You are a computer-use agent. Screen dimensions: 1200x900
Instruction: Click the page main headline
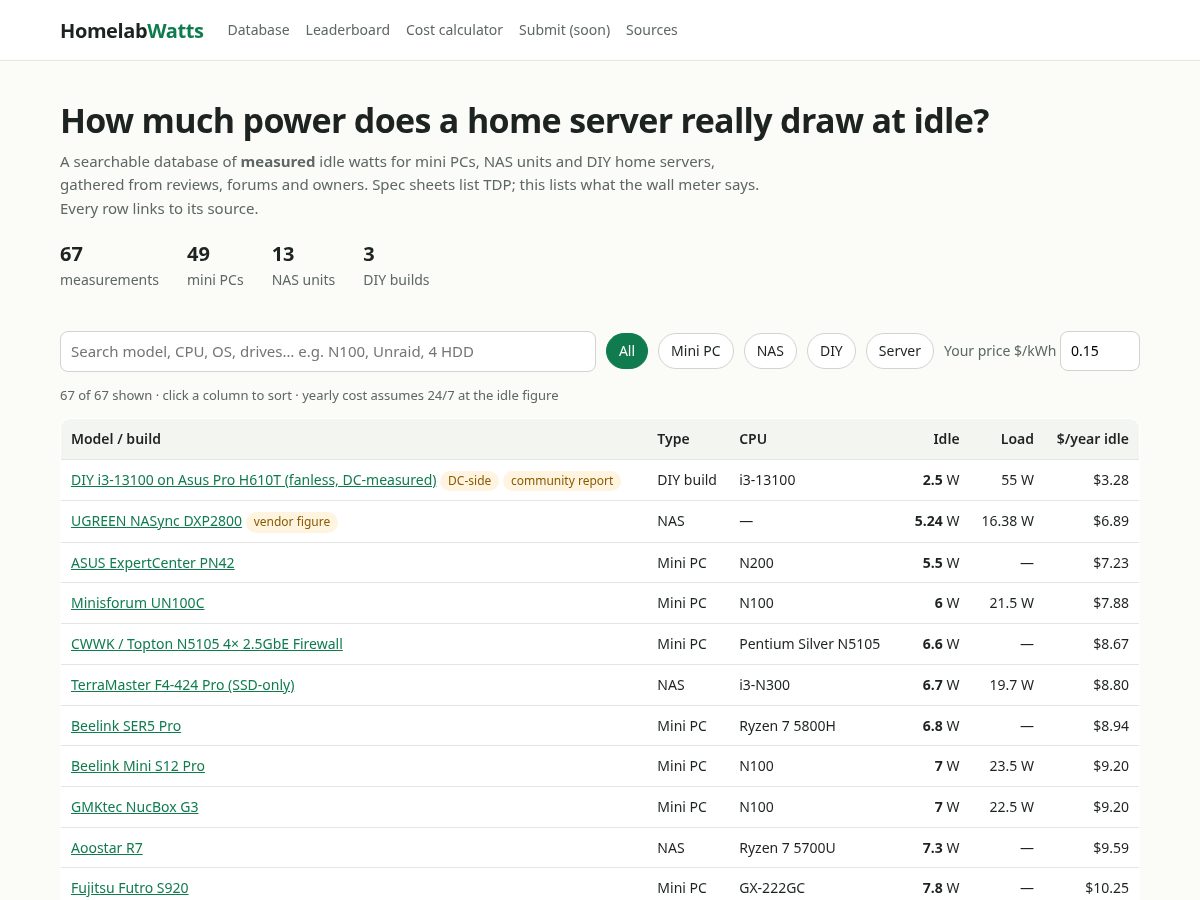525,121
